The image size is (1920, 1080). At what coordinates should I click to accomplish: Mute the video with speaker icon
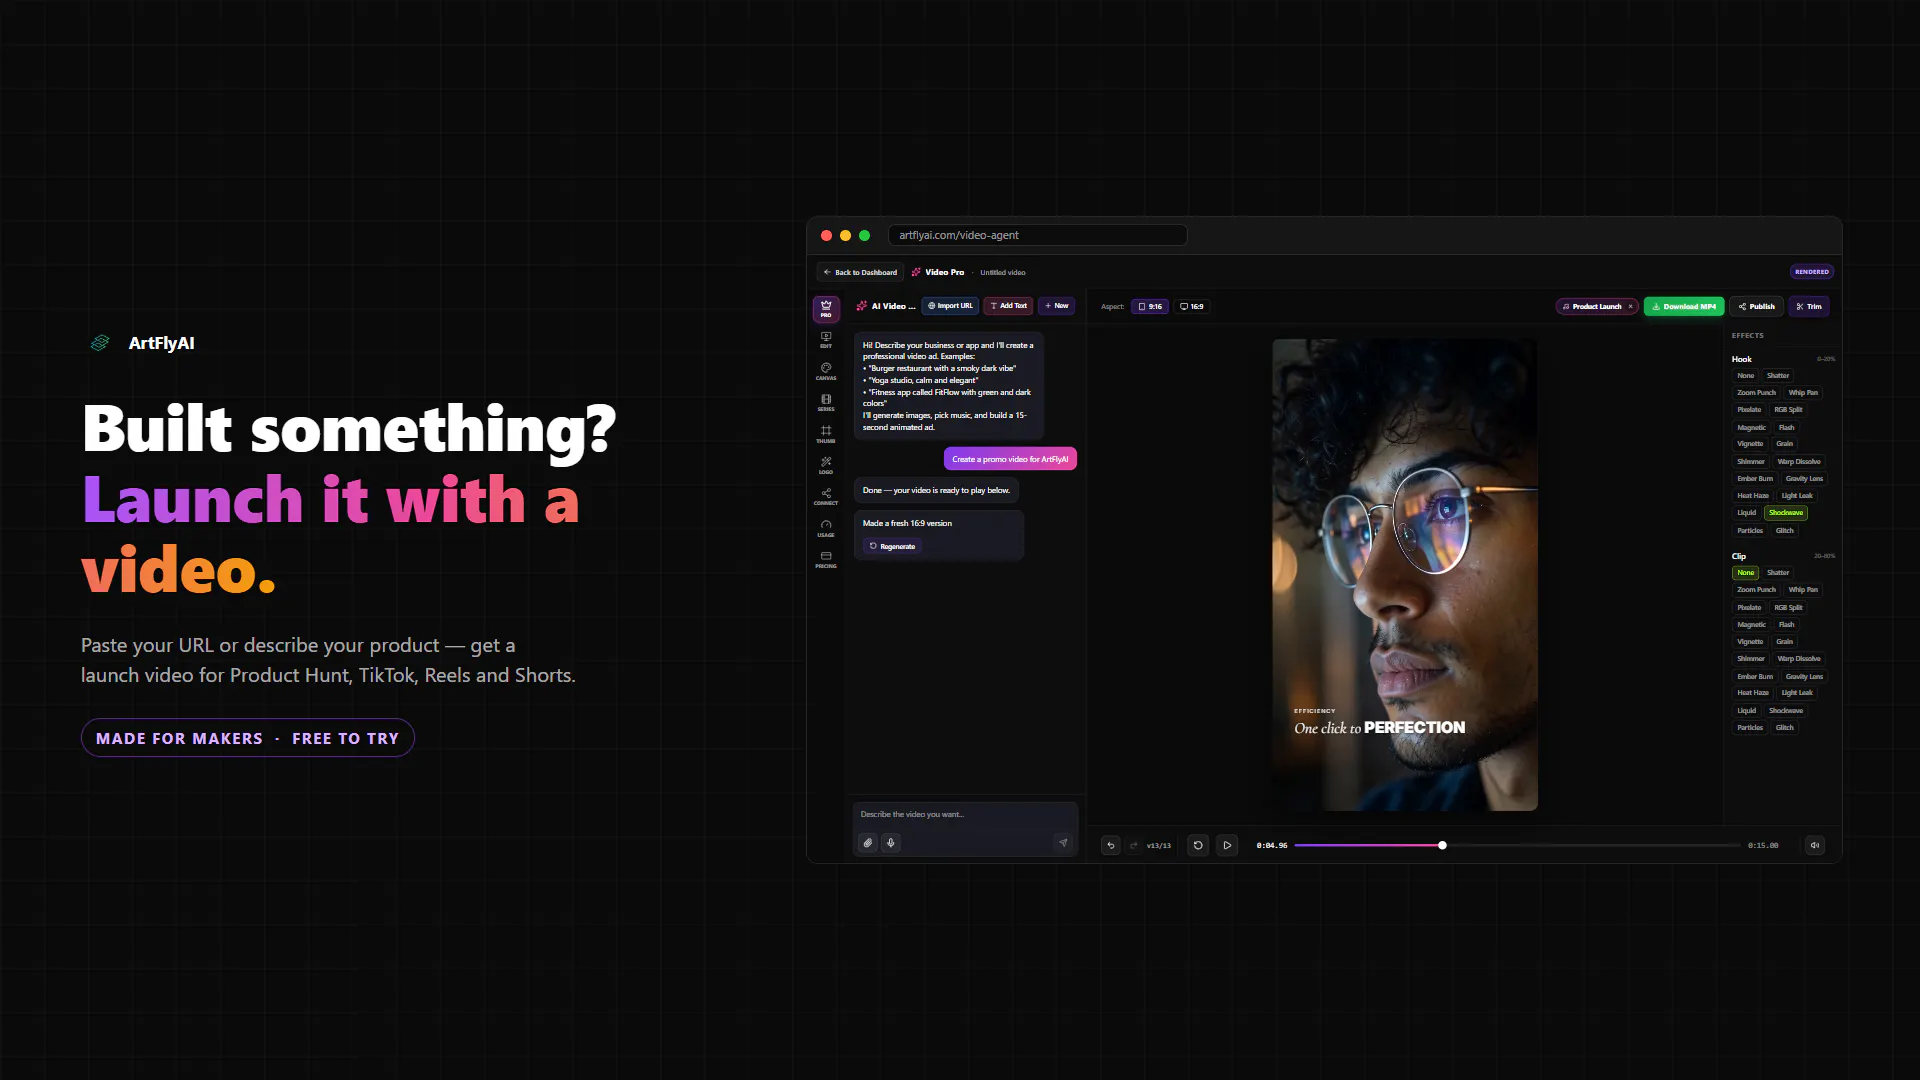coord(1815,845)
